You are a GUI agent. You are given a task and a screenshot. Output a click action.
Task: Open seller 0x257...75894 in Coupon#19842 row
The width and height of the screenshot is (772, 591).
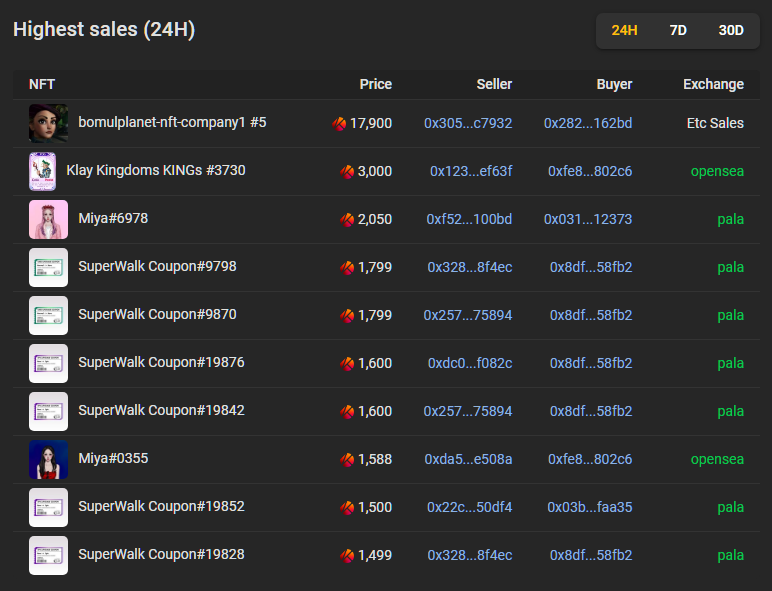coord(468,411)
